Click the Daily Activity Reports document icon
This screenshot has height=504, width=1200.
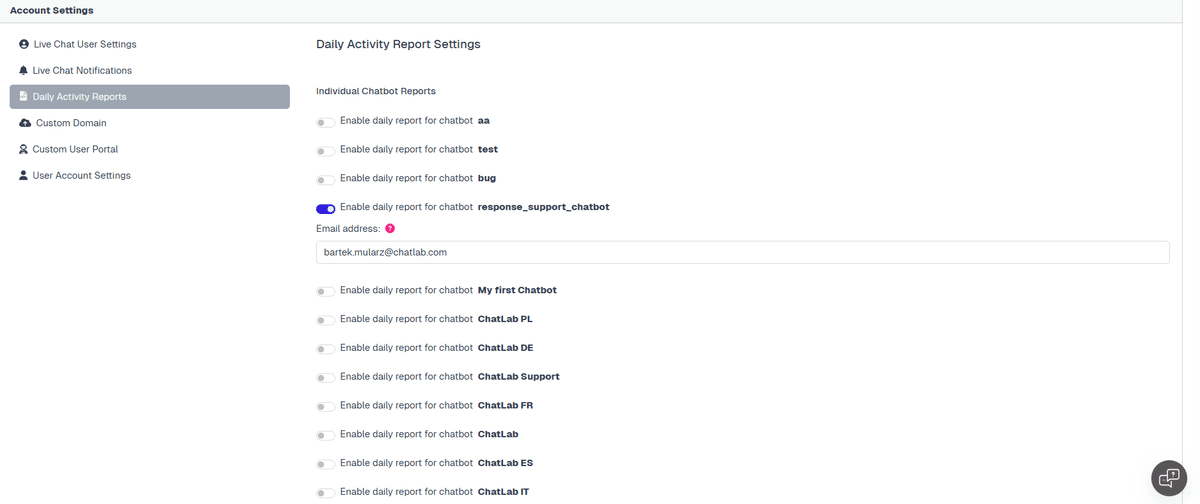click(24, 97)
